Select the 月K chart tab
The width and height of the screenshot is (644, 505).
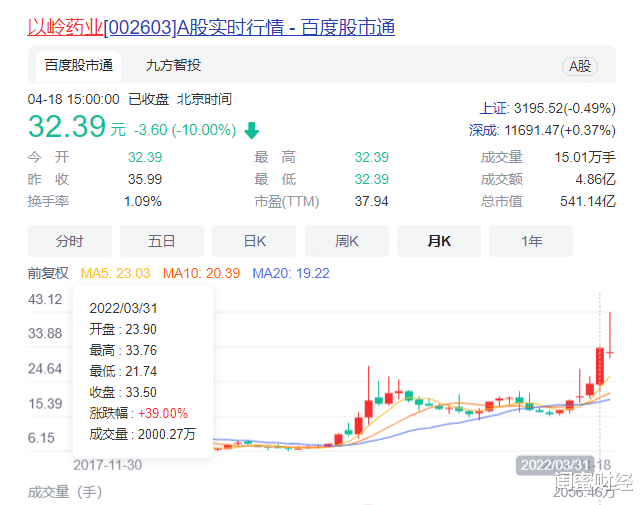coord(439,241)
